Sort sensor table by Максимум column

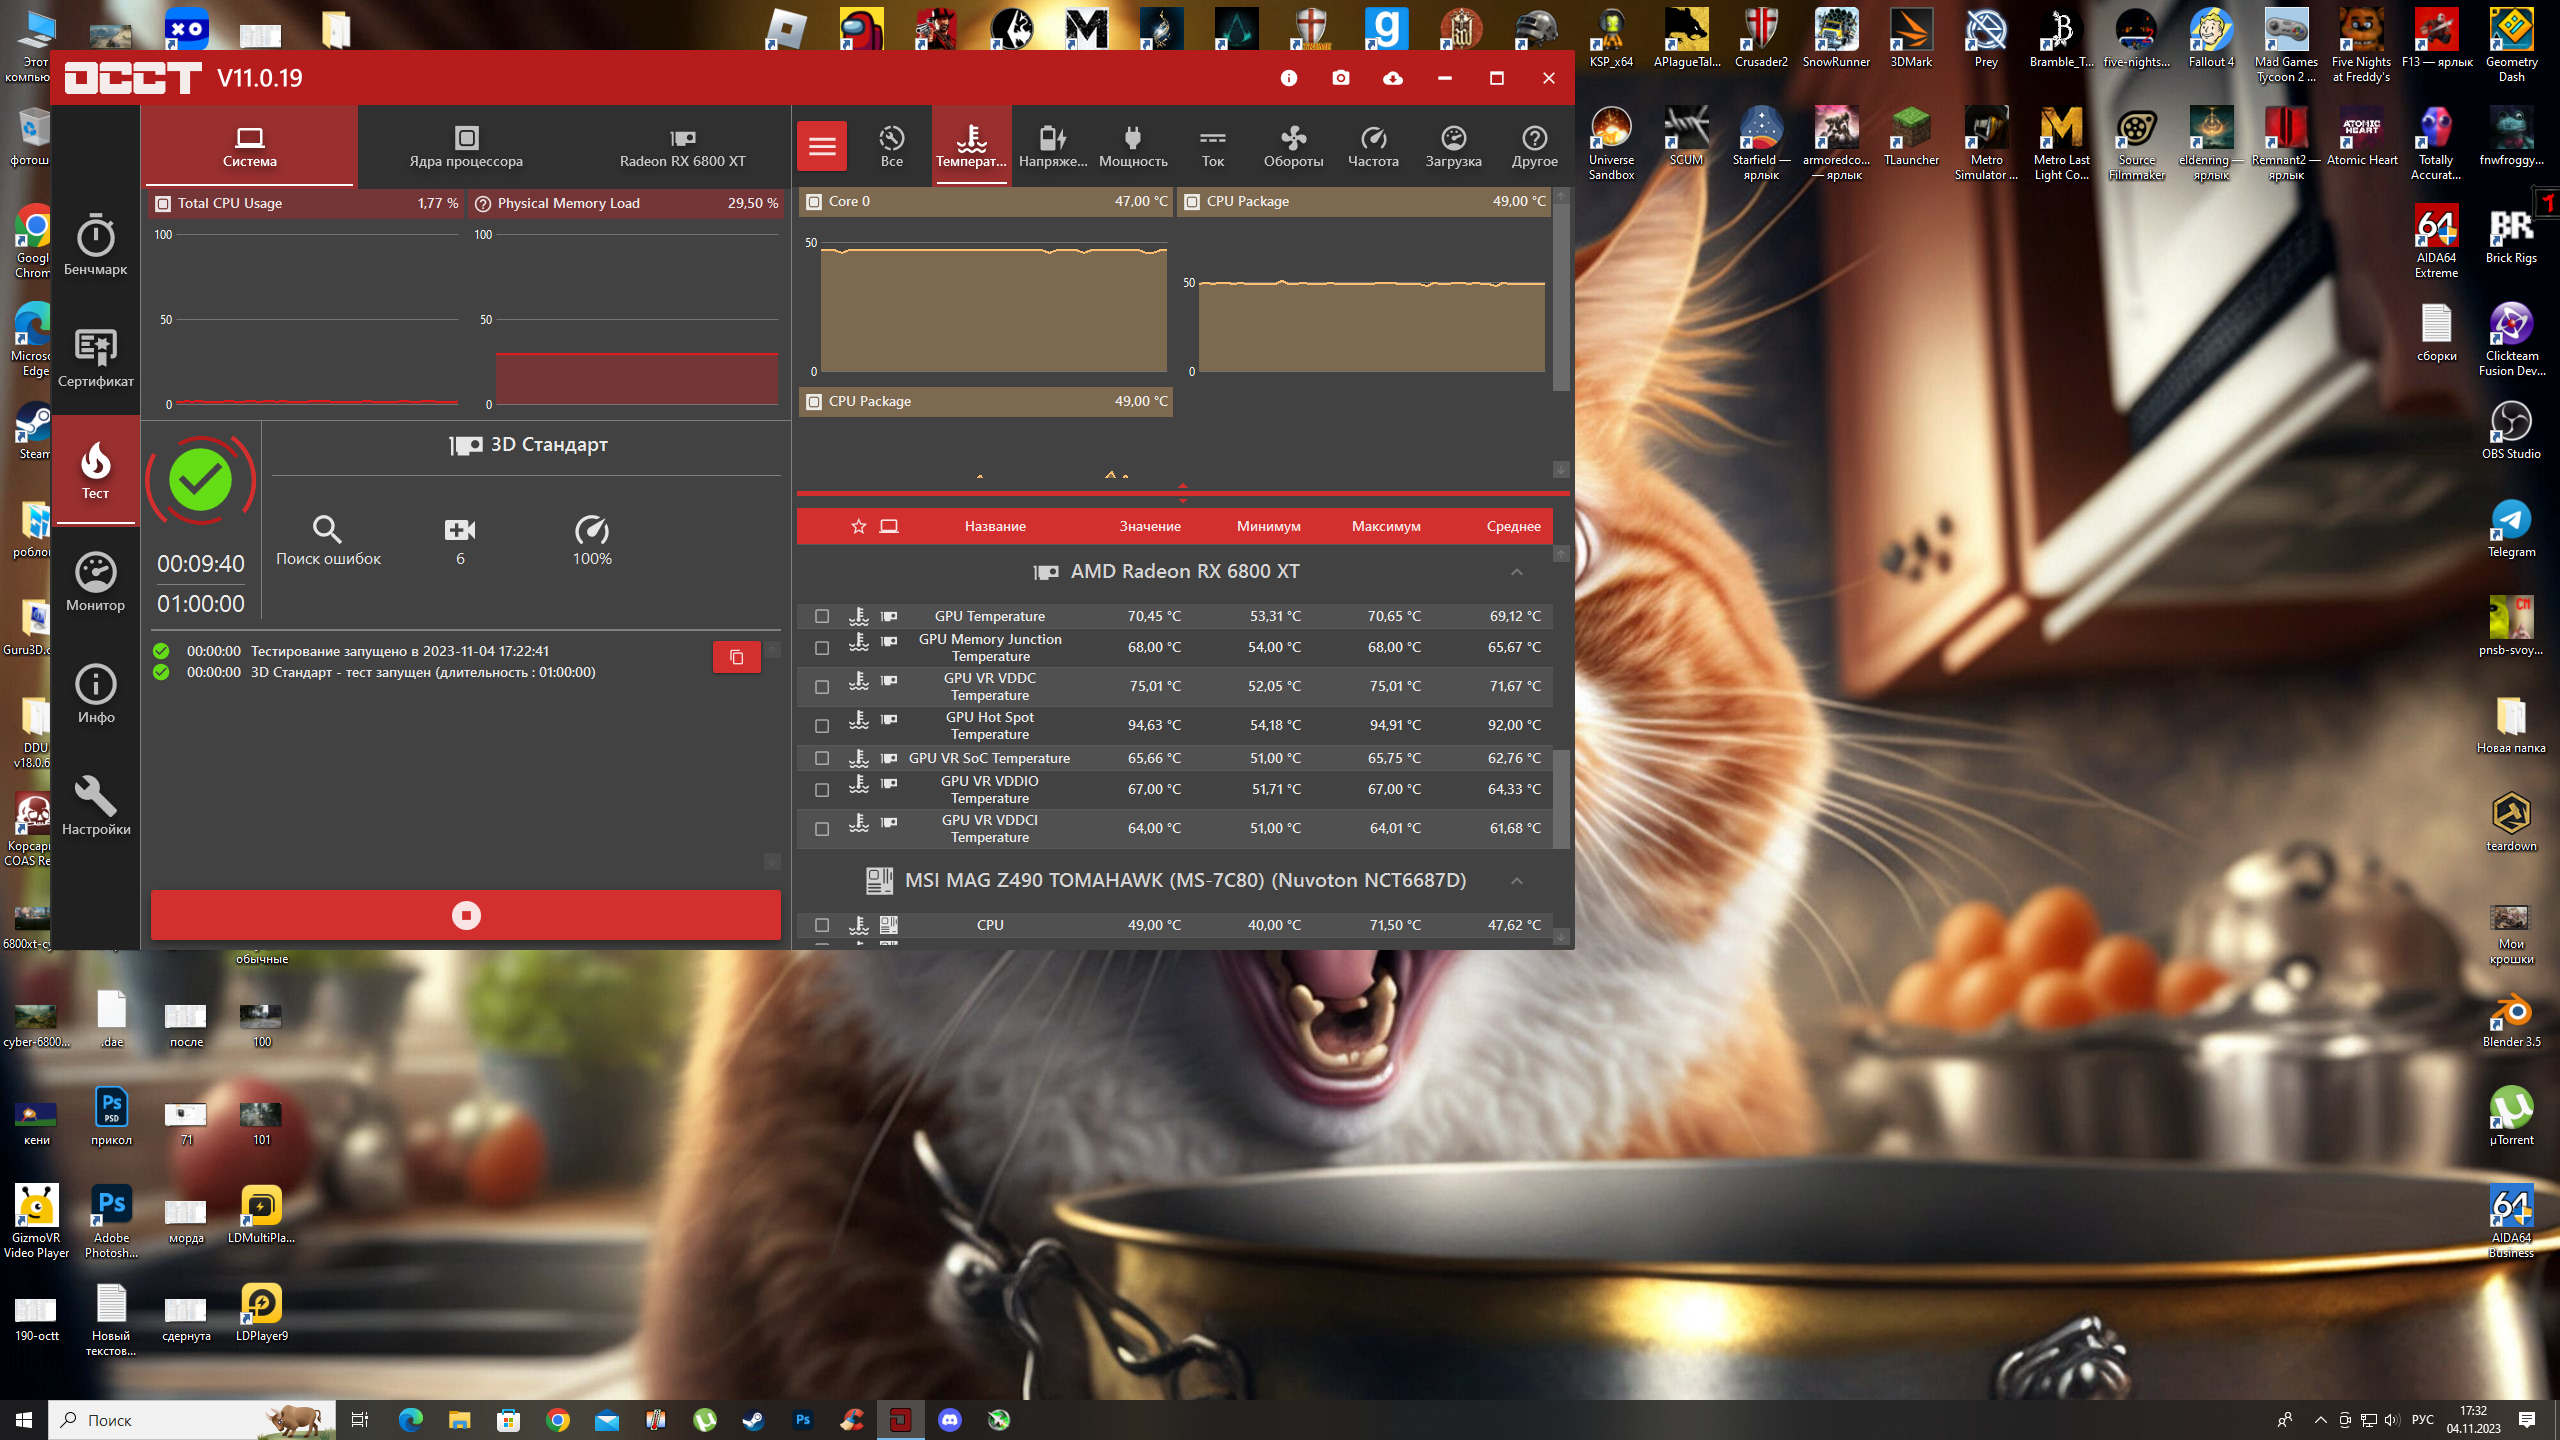pos(1386,526)
